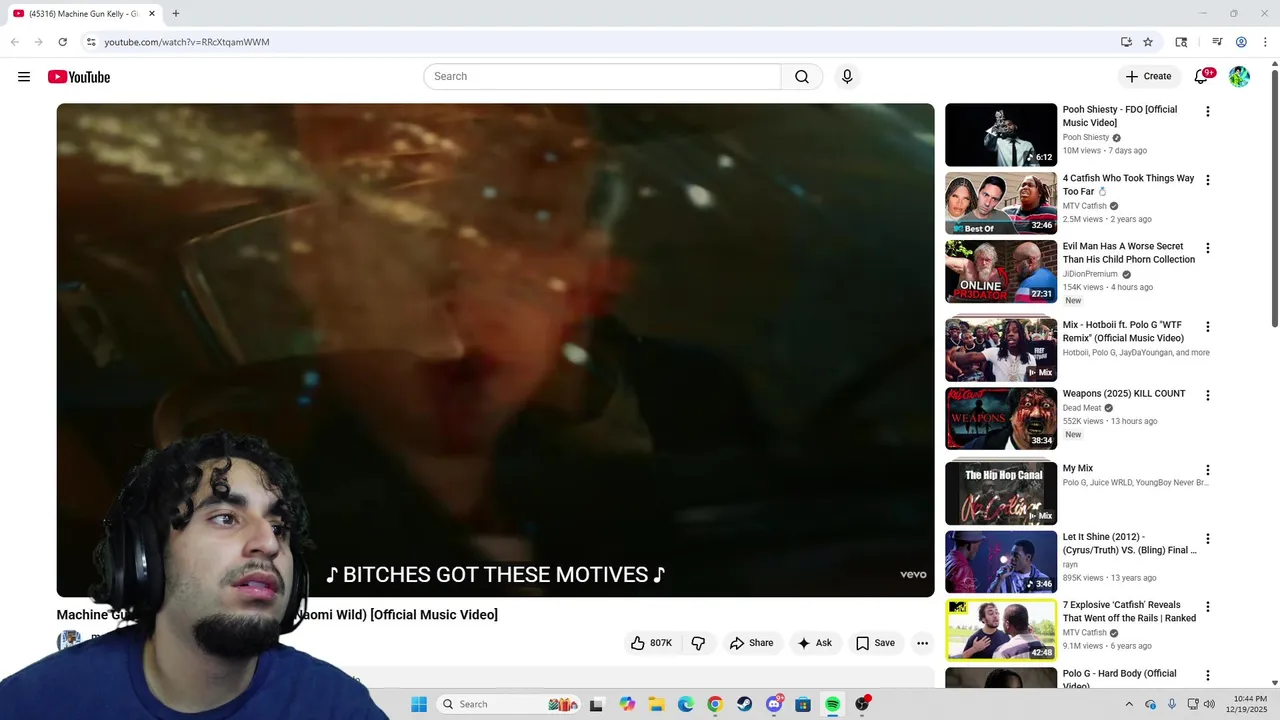Click inside the YouTube search box
Viewport: 1280px width, 720px height.
tap(602, 77)
